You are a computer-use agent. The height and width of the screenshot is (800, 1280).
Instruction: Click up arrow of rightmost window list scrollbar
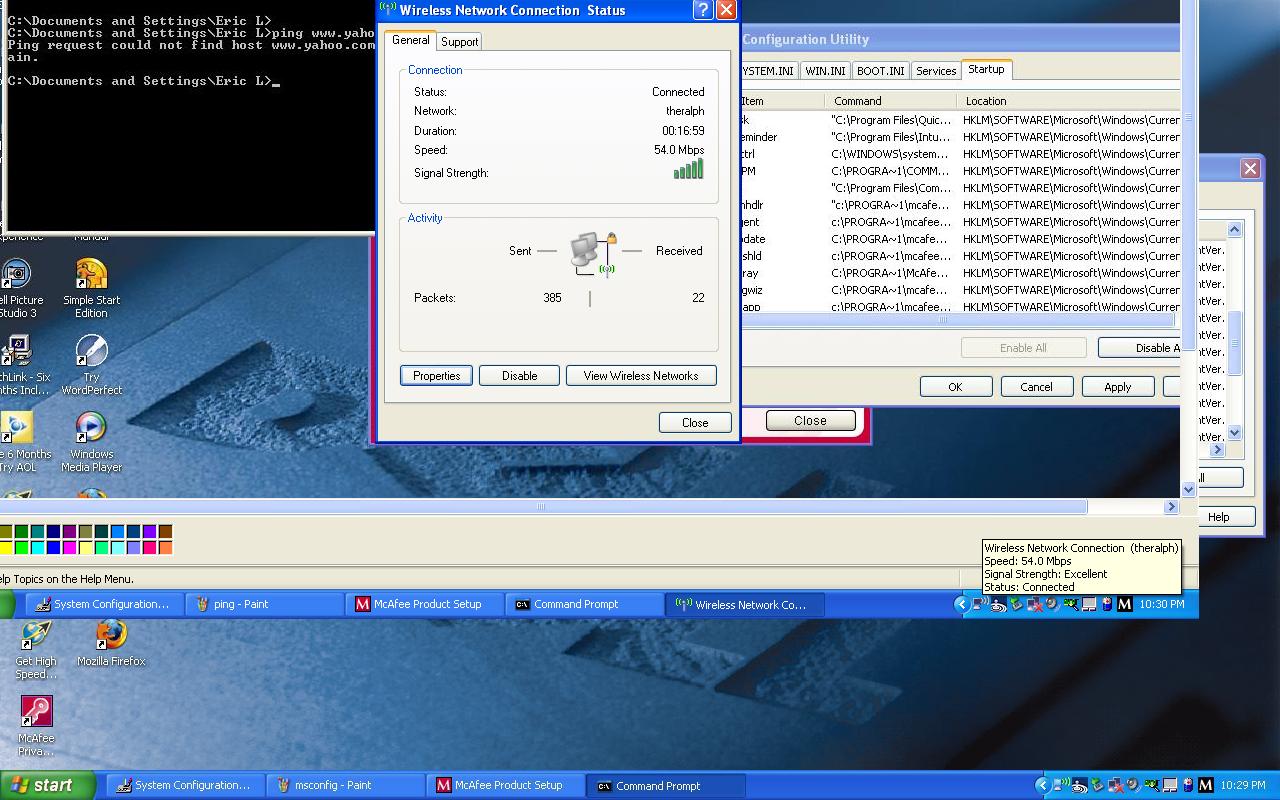click(1234, 229)
